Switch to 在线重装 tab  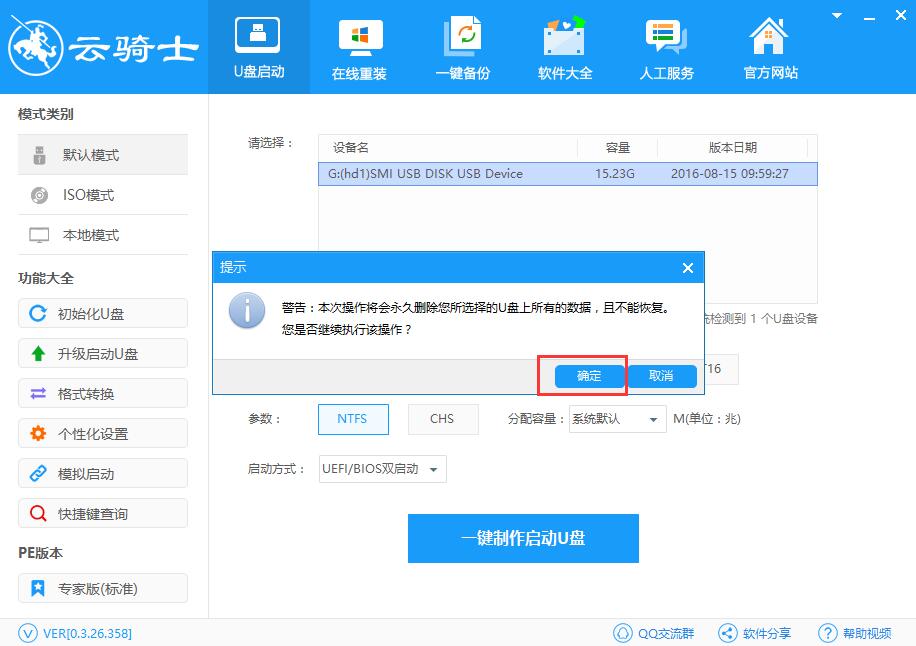coord(359,47)
